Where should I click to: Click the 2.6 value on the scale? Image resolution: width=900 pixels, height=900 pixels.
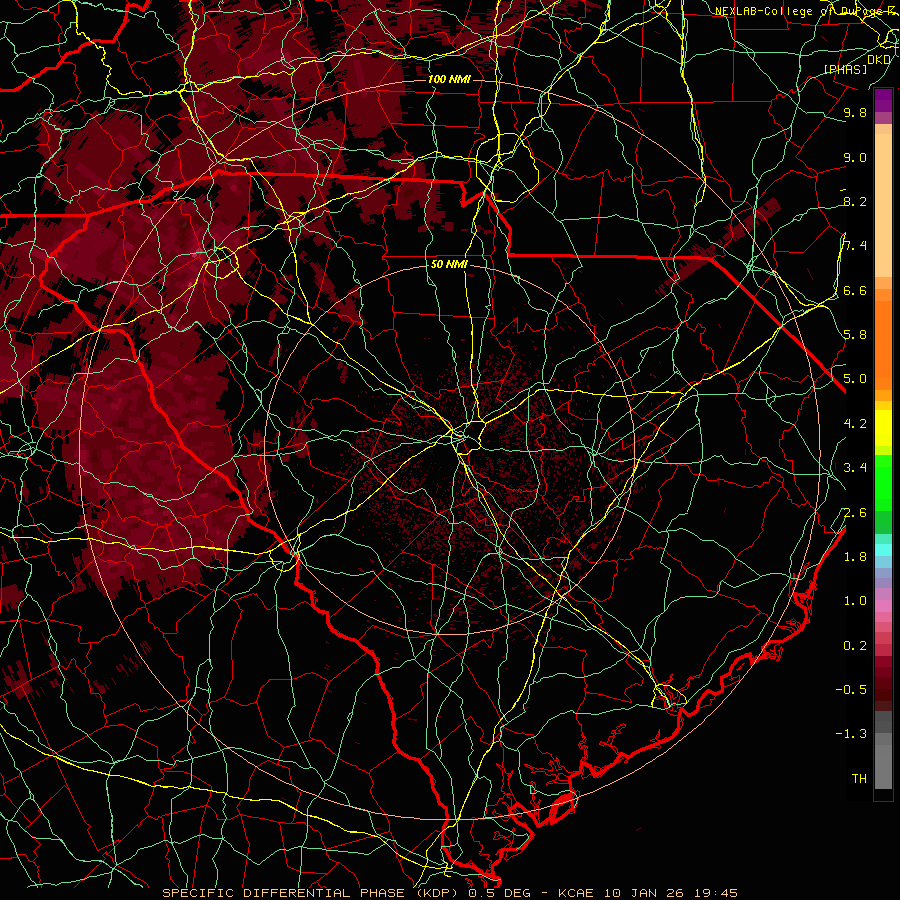tap(855, 513)
